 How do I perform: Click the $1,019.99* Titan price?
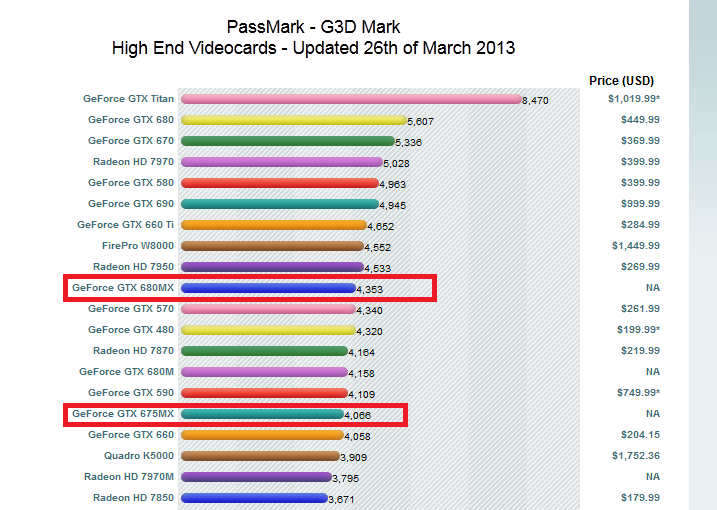pyautogui.click(x=634, y=99)
